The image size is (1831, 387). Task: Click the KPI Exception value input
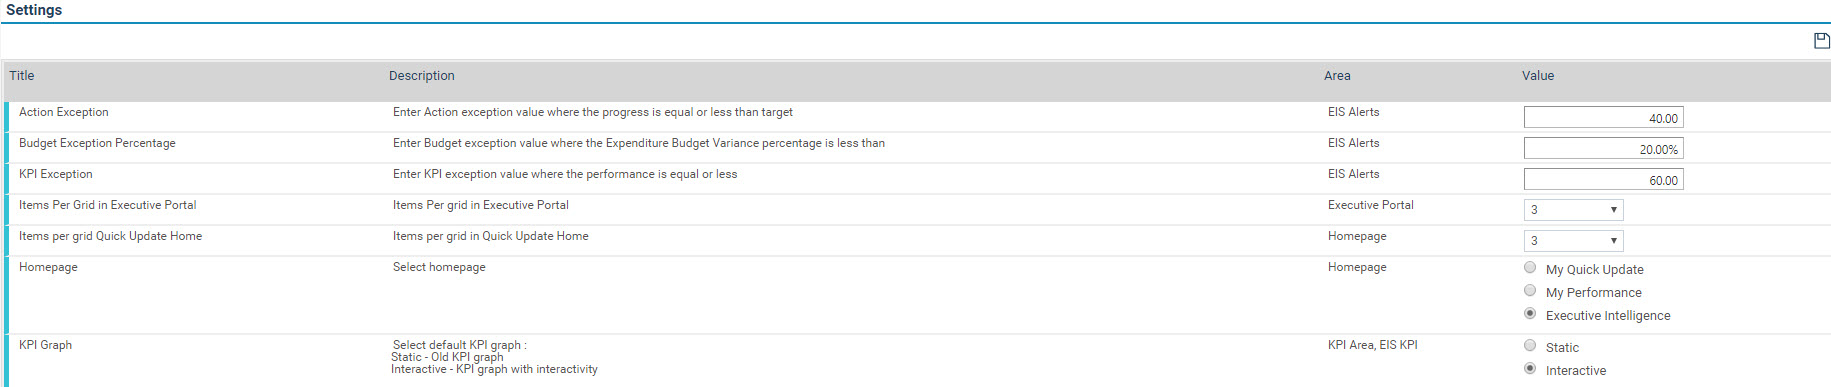pyautogui.click(x=1603, y=180)
